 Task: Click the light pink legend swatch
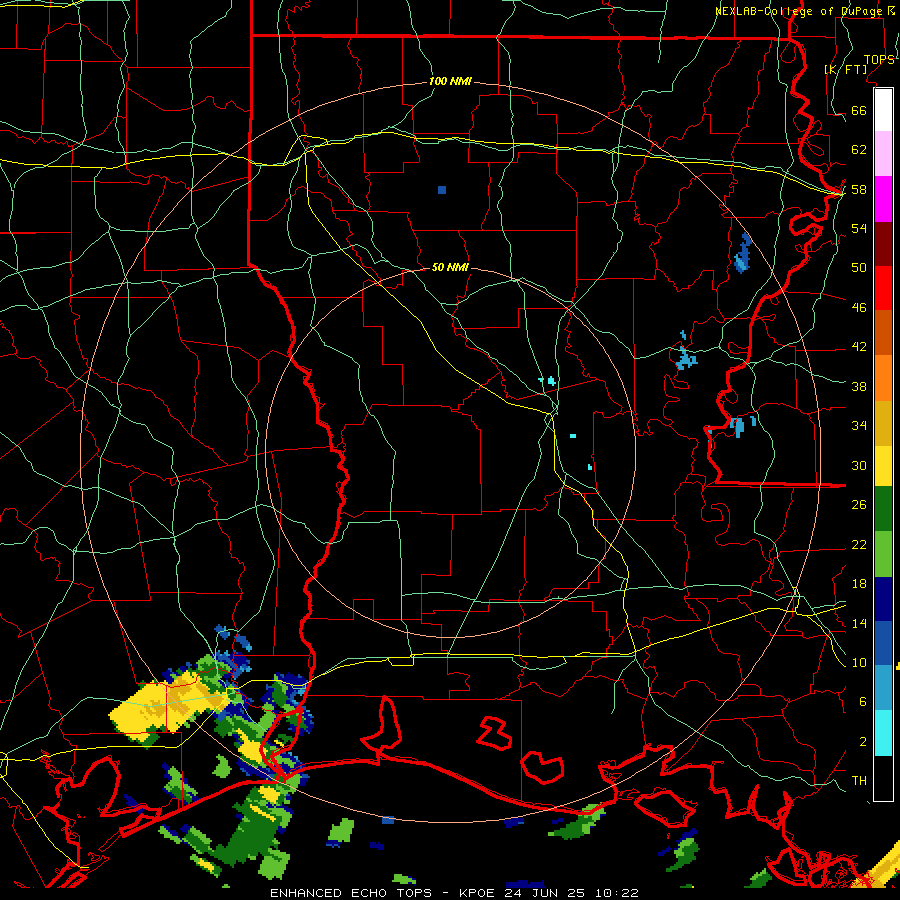click(883, 153)
